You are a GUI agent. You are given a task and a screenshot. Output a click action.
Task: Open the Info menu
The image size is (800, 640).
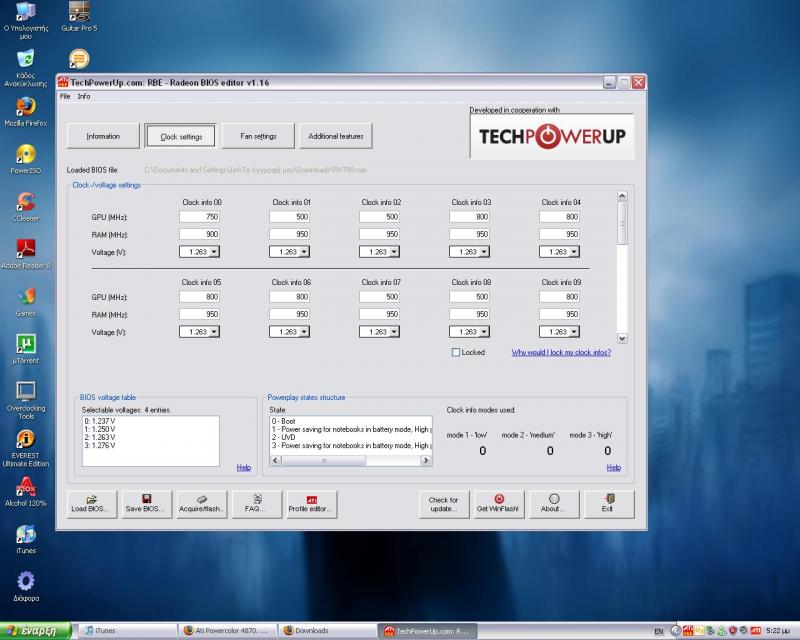(84, 96)
